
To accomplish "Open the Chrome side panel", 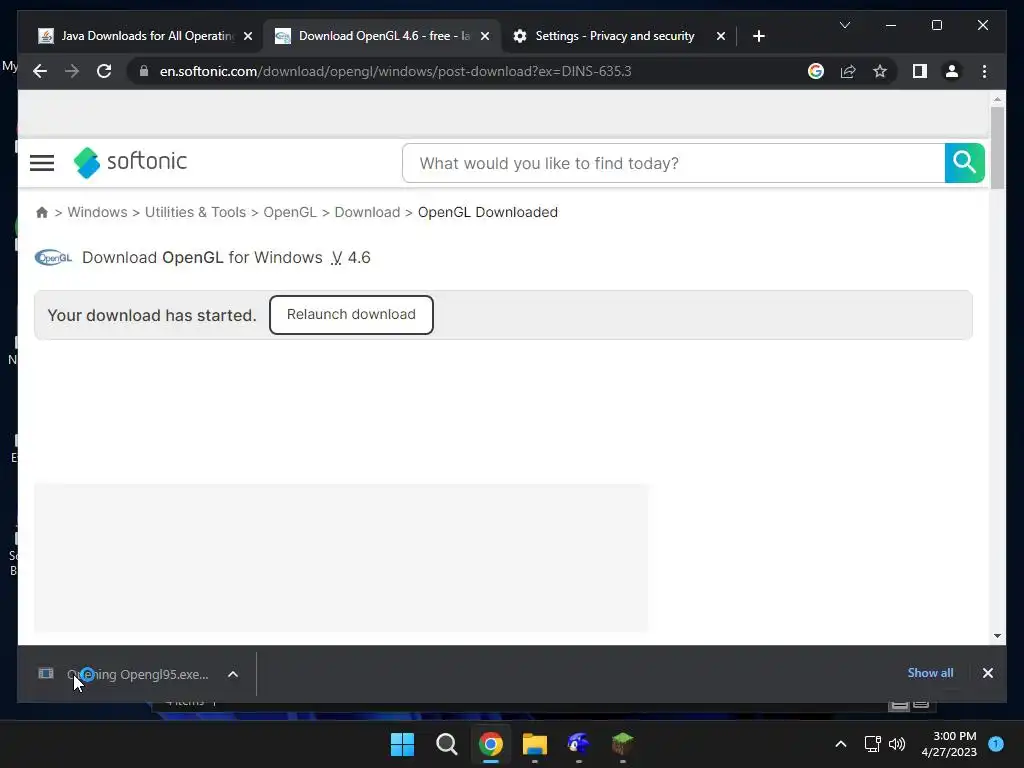I will click(x=920, y=71).
